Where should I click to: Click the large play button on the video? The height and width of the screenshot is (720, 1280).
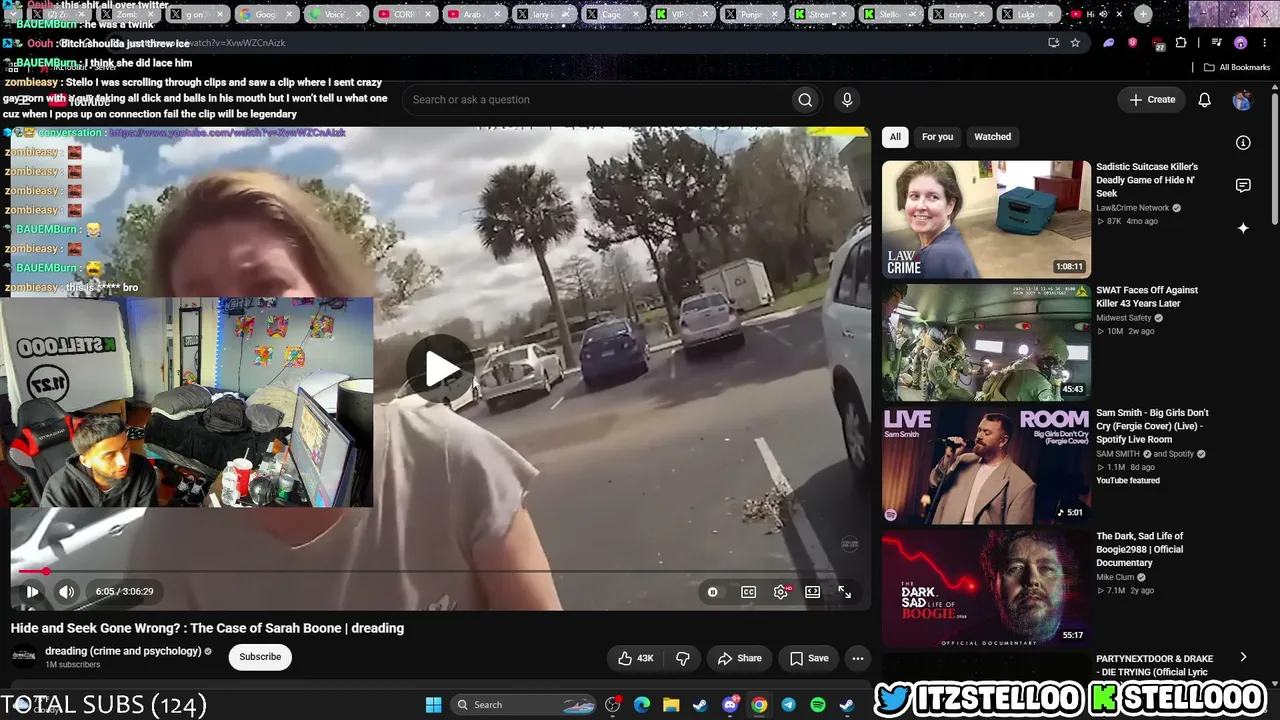440,368
